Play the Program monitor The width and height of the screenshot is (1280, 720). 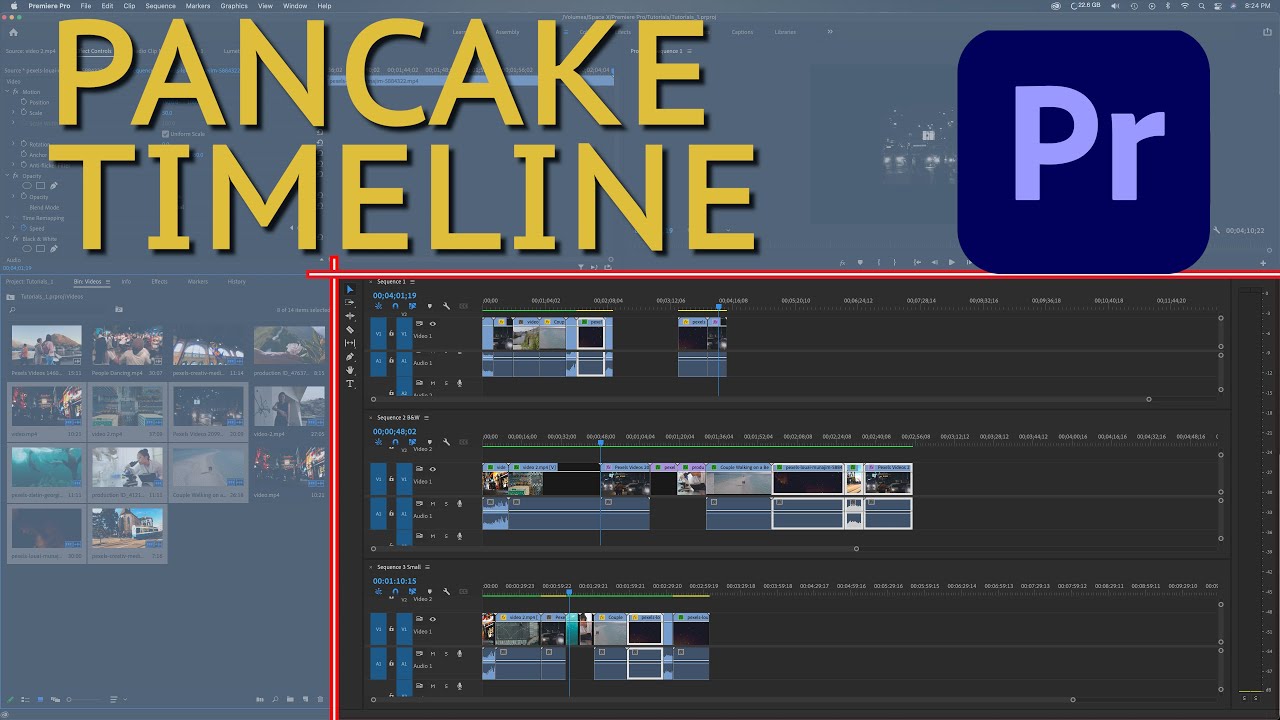coord(950,262)
